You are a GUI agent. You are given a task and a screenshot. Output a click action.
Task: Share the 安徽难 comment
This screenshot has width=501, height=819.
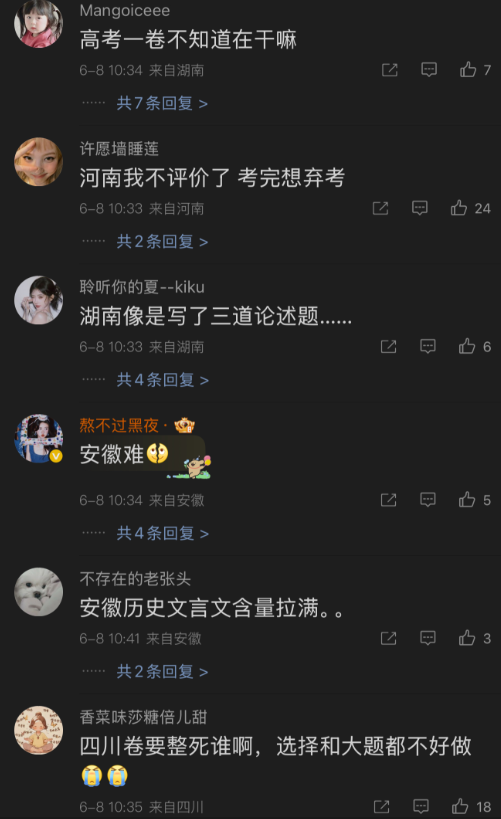click(389, 500)
